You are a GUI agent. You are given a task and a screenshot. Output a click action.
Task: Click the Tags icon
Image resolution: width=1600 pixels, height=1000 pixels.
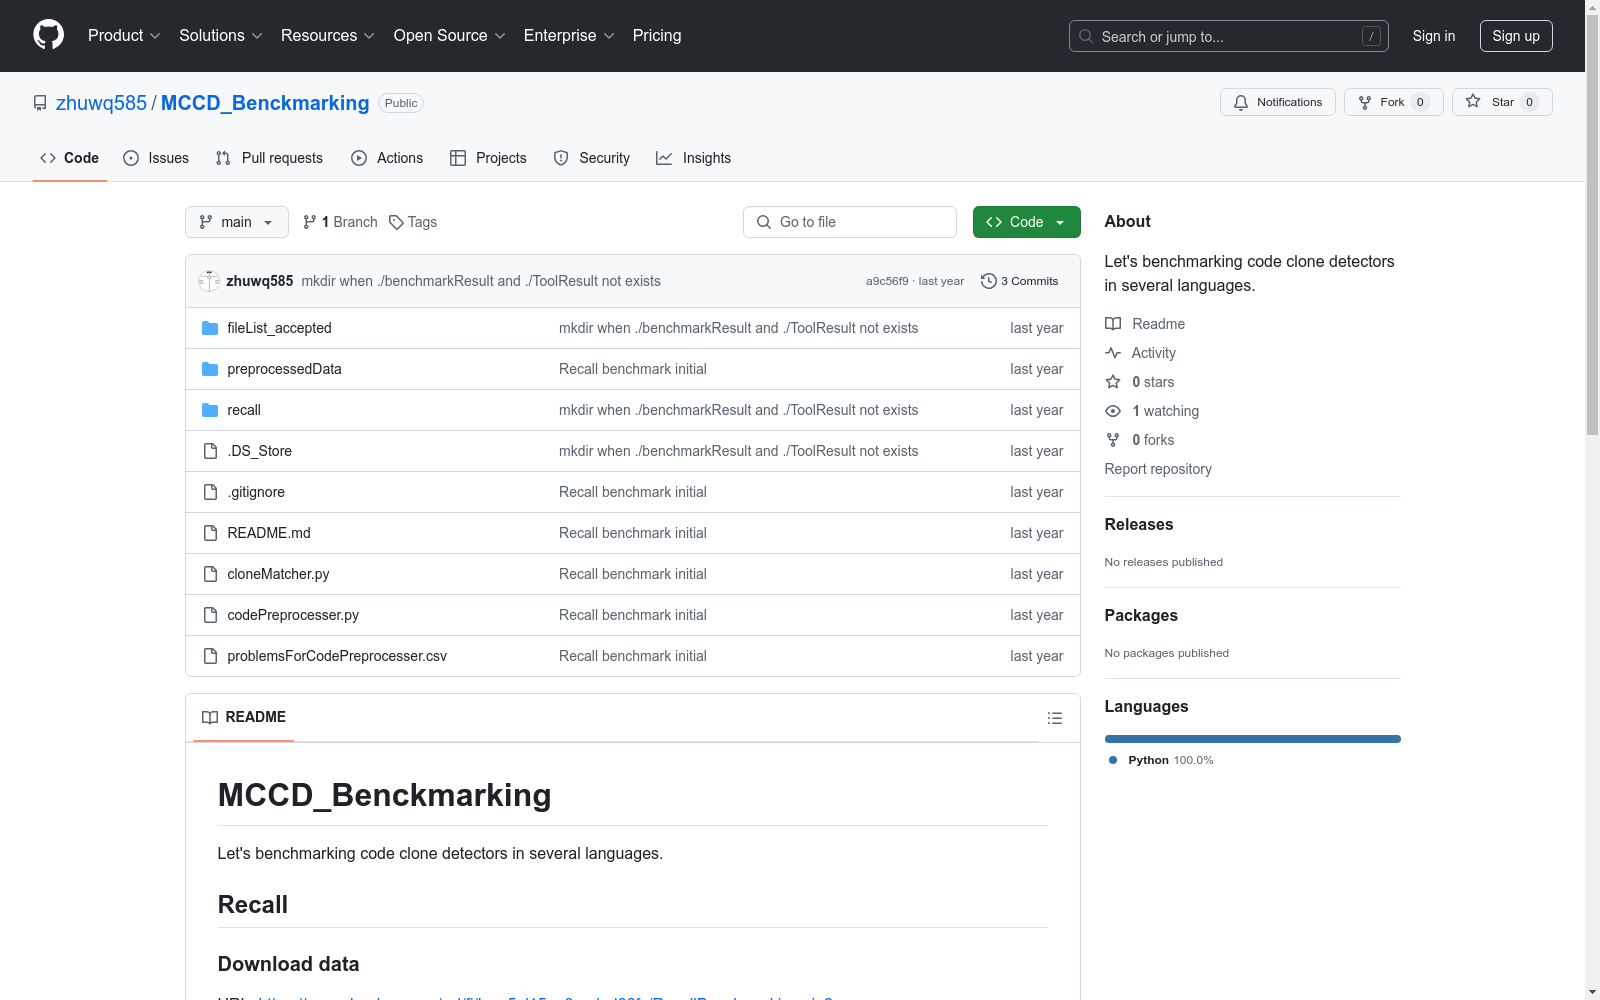click(x=397, y=222)
